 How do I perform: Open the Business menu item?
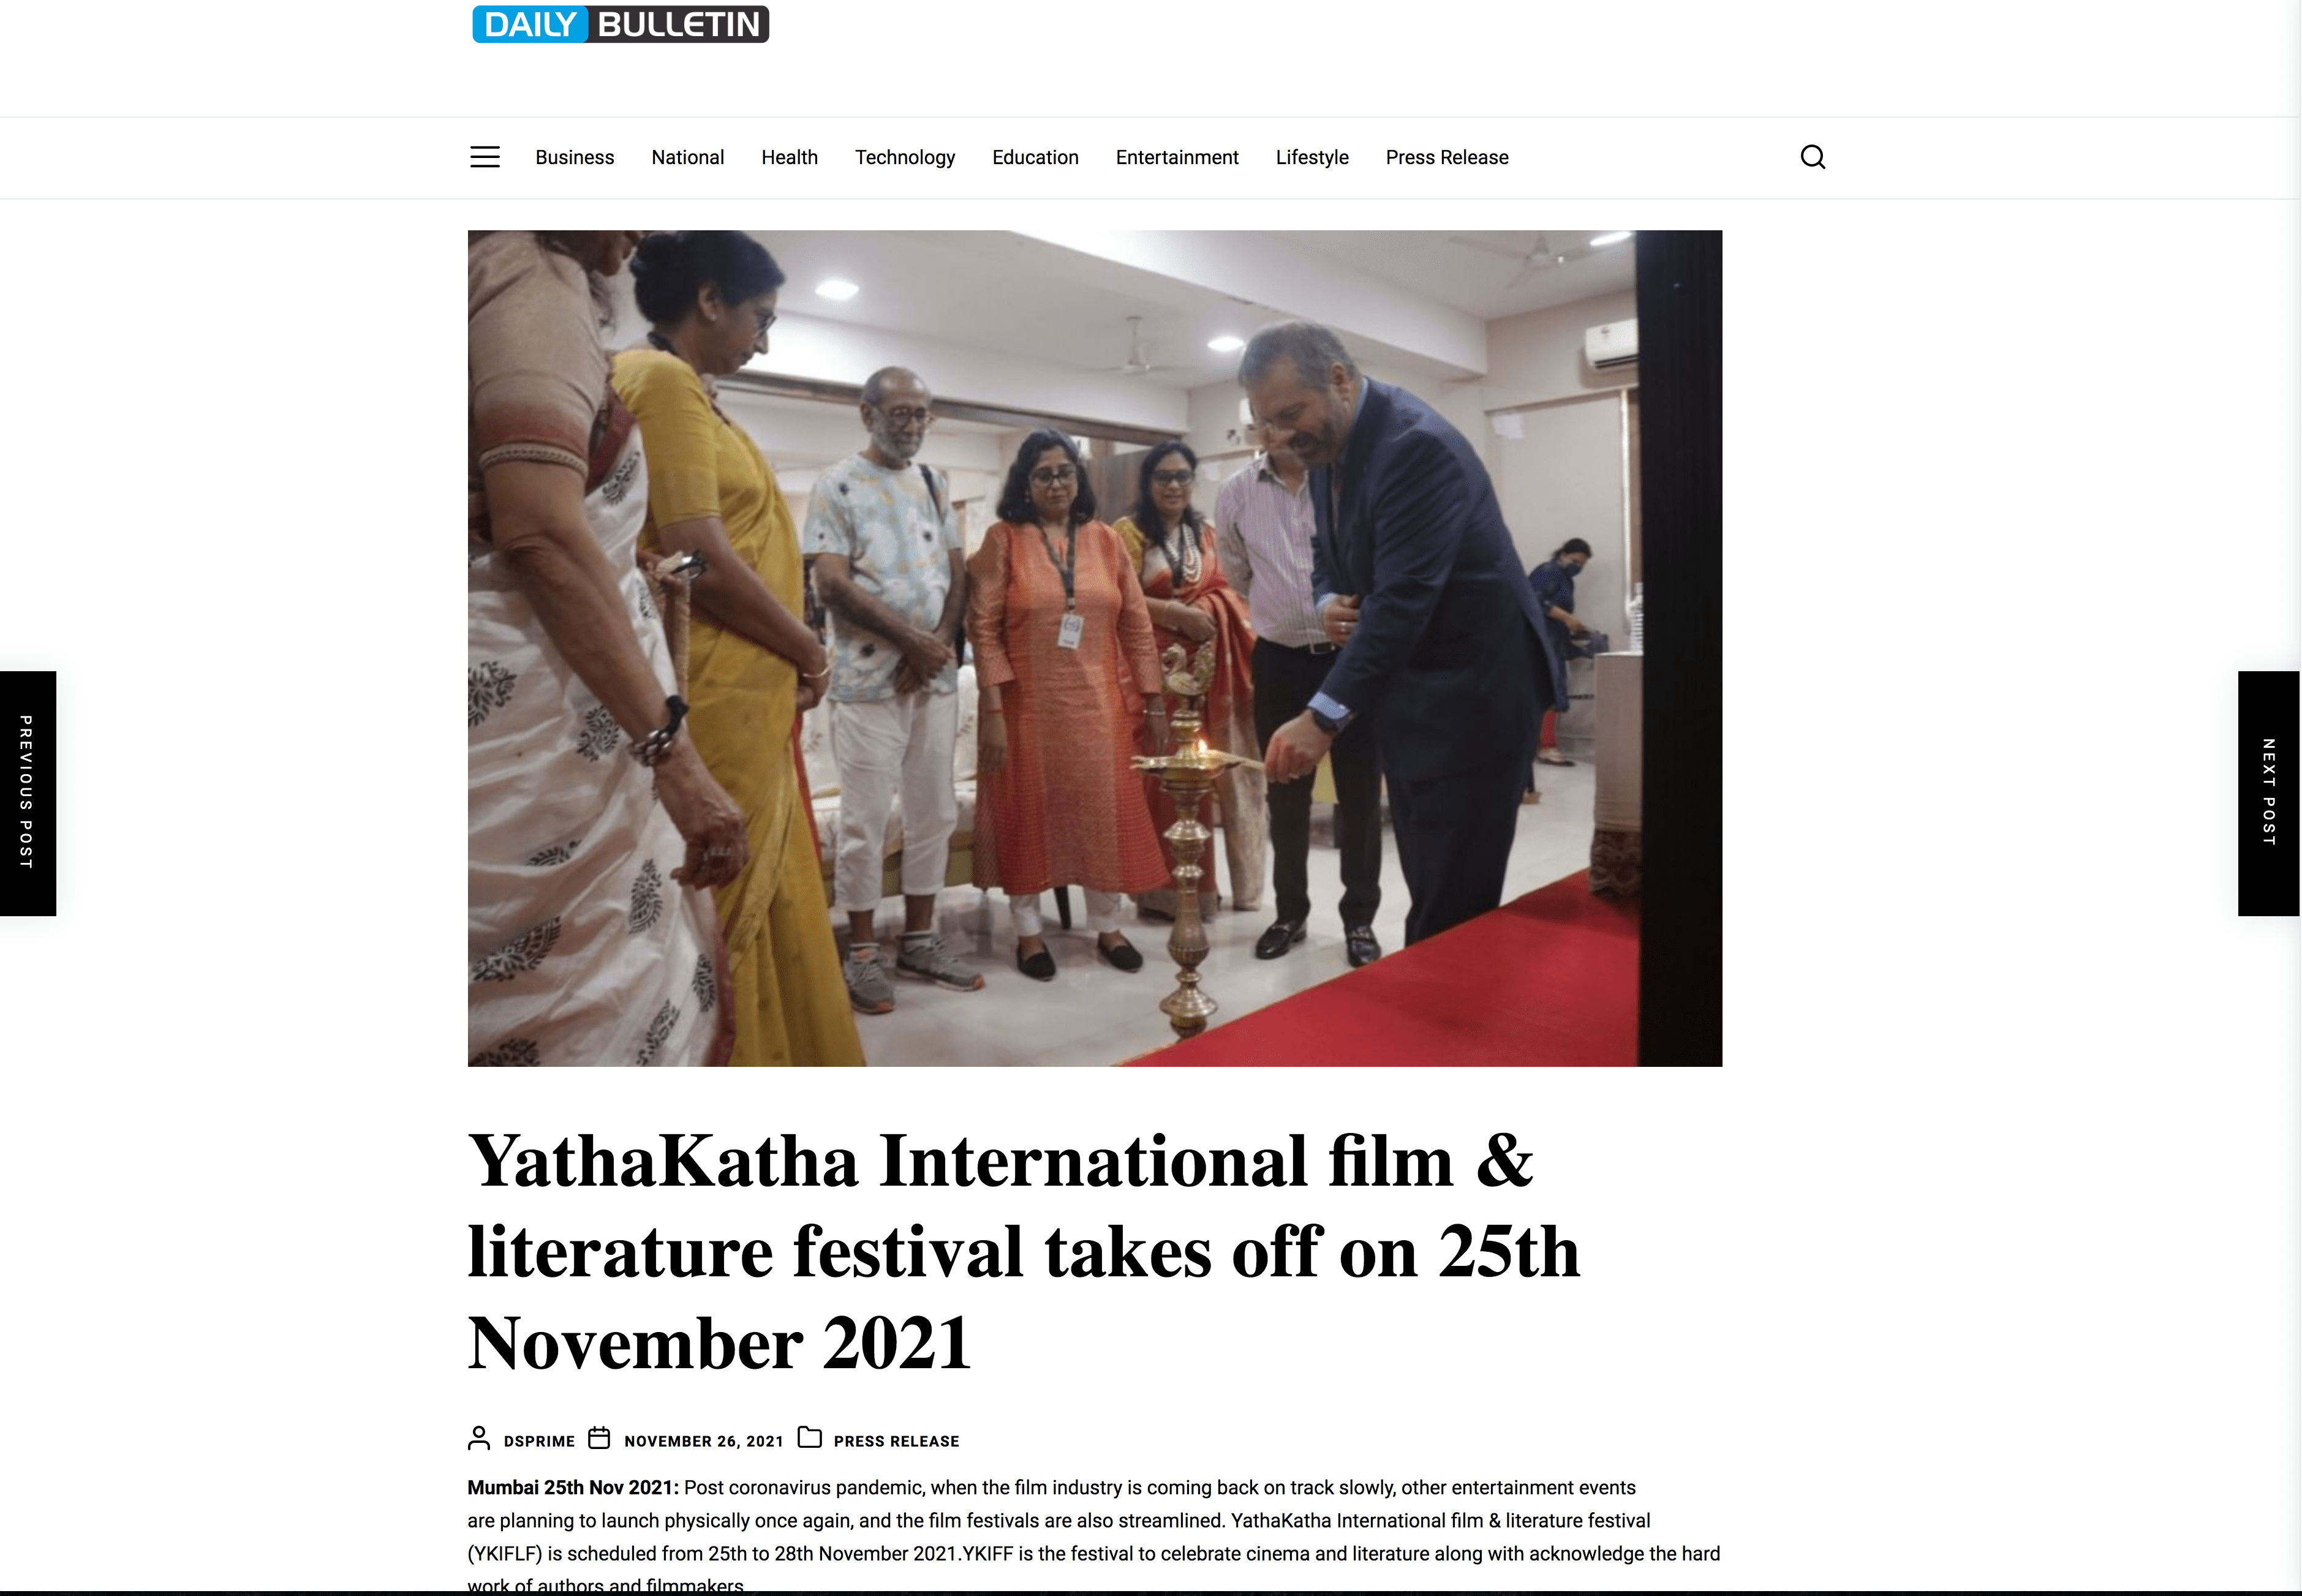point(575,157)
